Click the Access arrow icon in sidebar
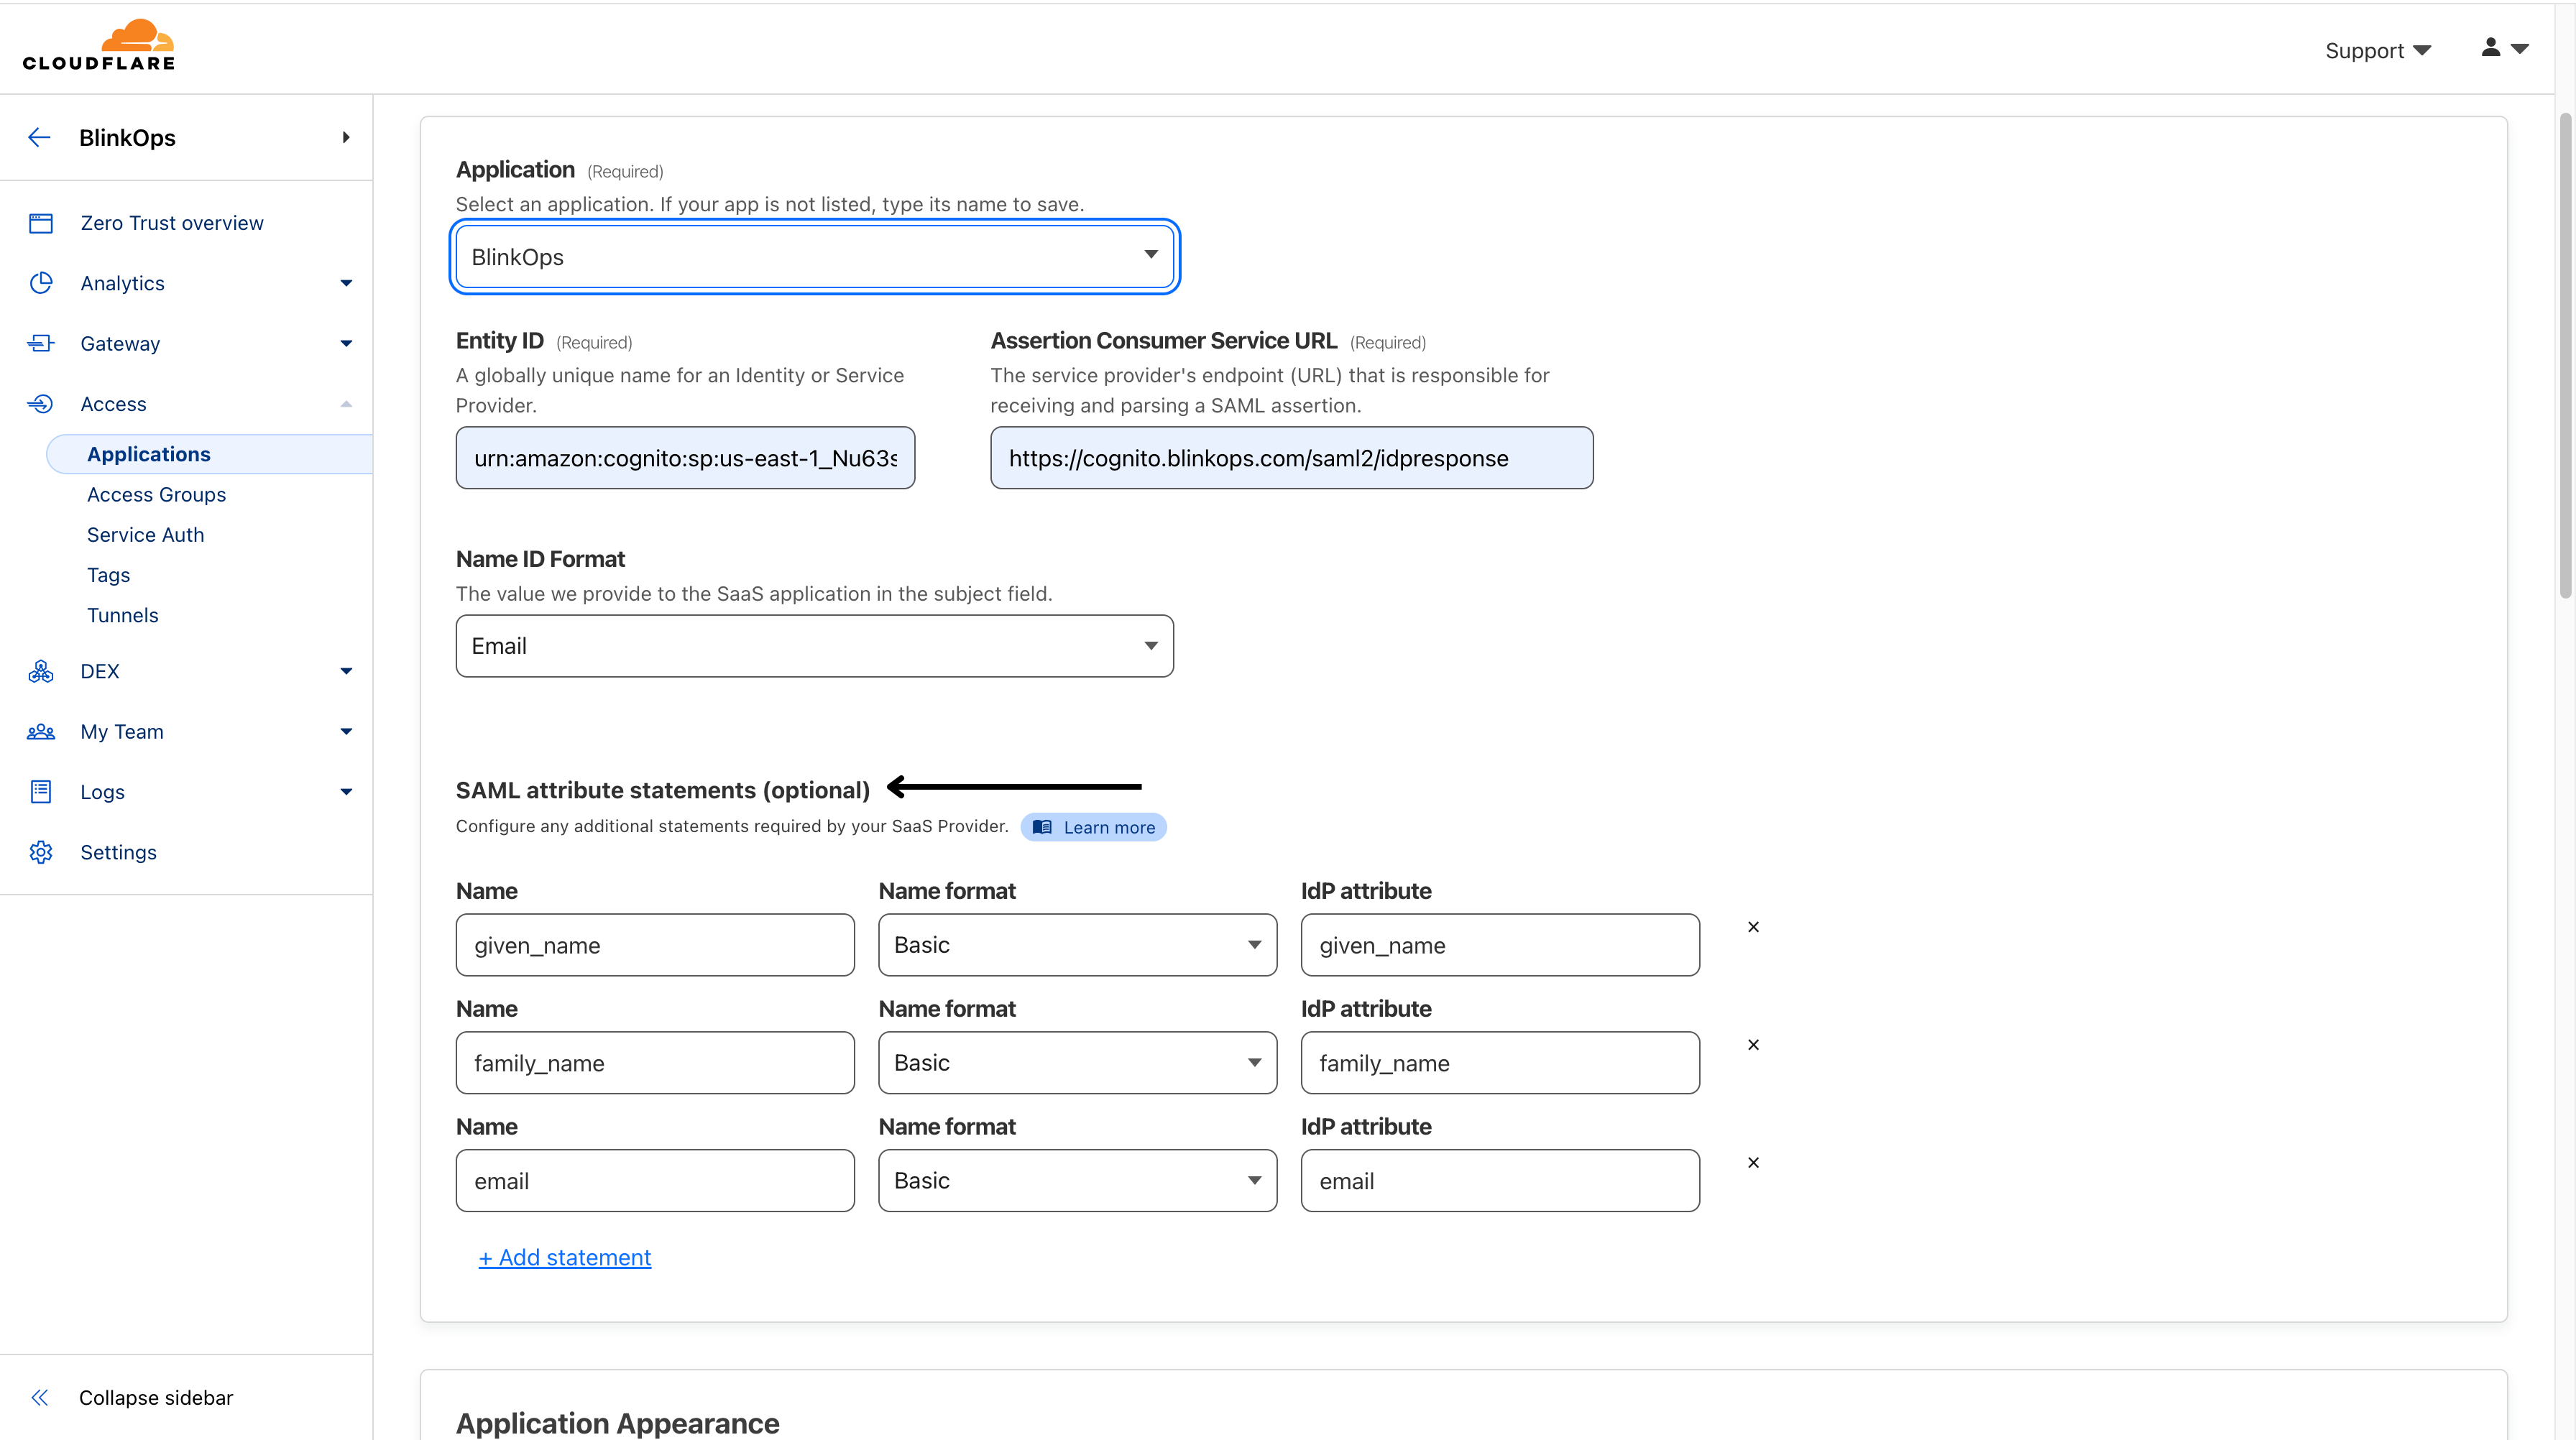The height and width of the screenshot is (1440, 2576). click(x=41, y=404)
